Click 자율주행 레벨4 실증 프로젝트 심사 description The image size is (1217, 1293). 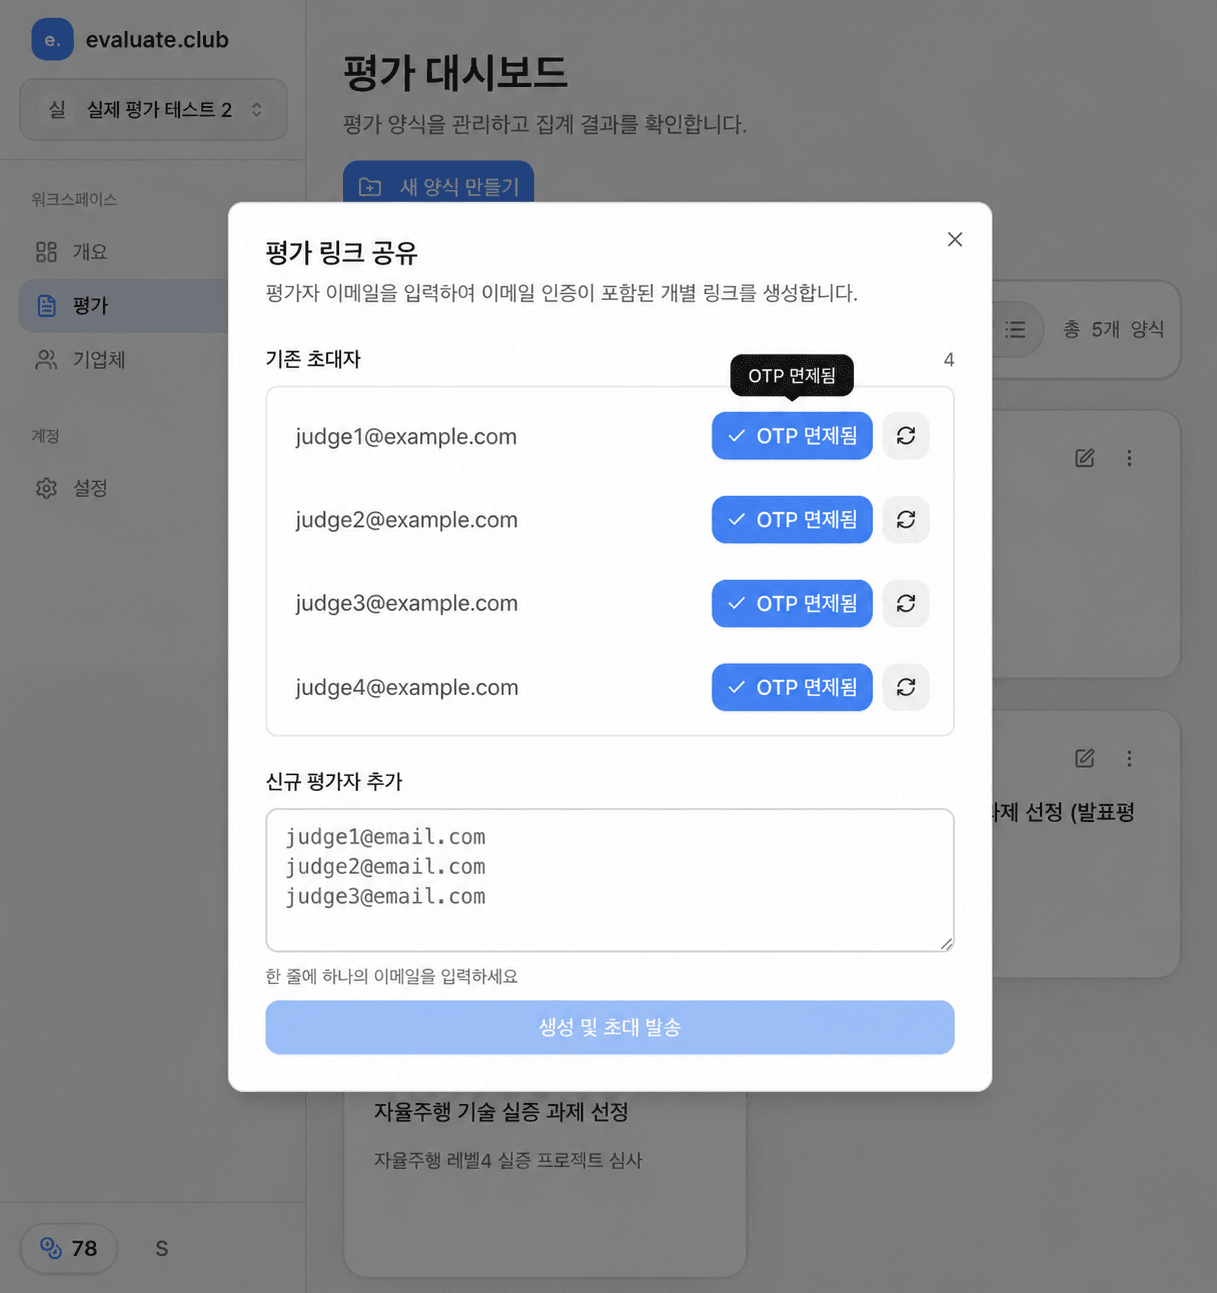(x=508, y=1160)
